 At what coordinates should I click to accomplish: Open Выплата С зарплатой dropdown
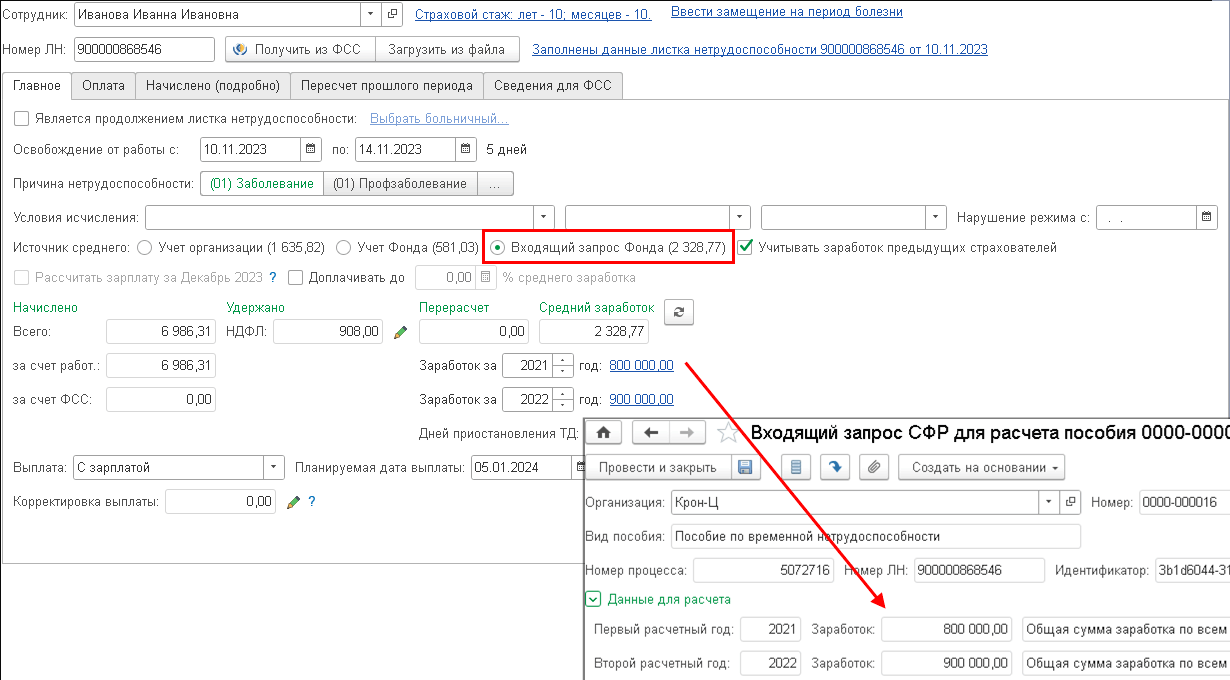pos(274,467)
